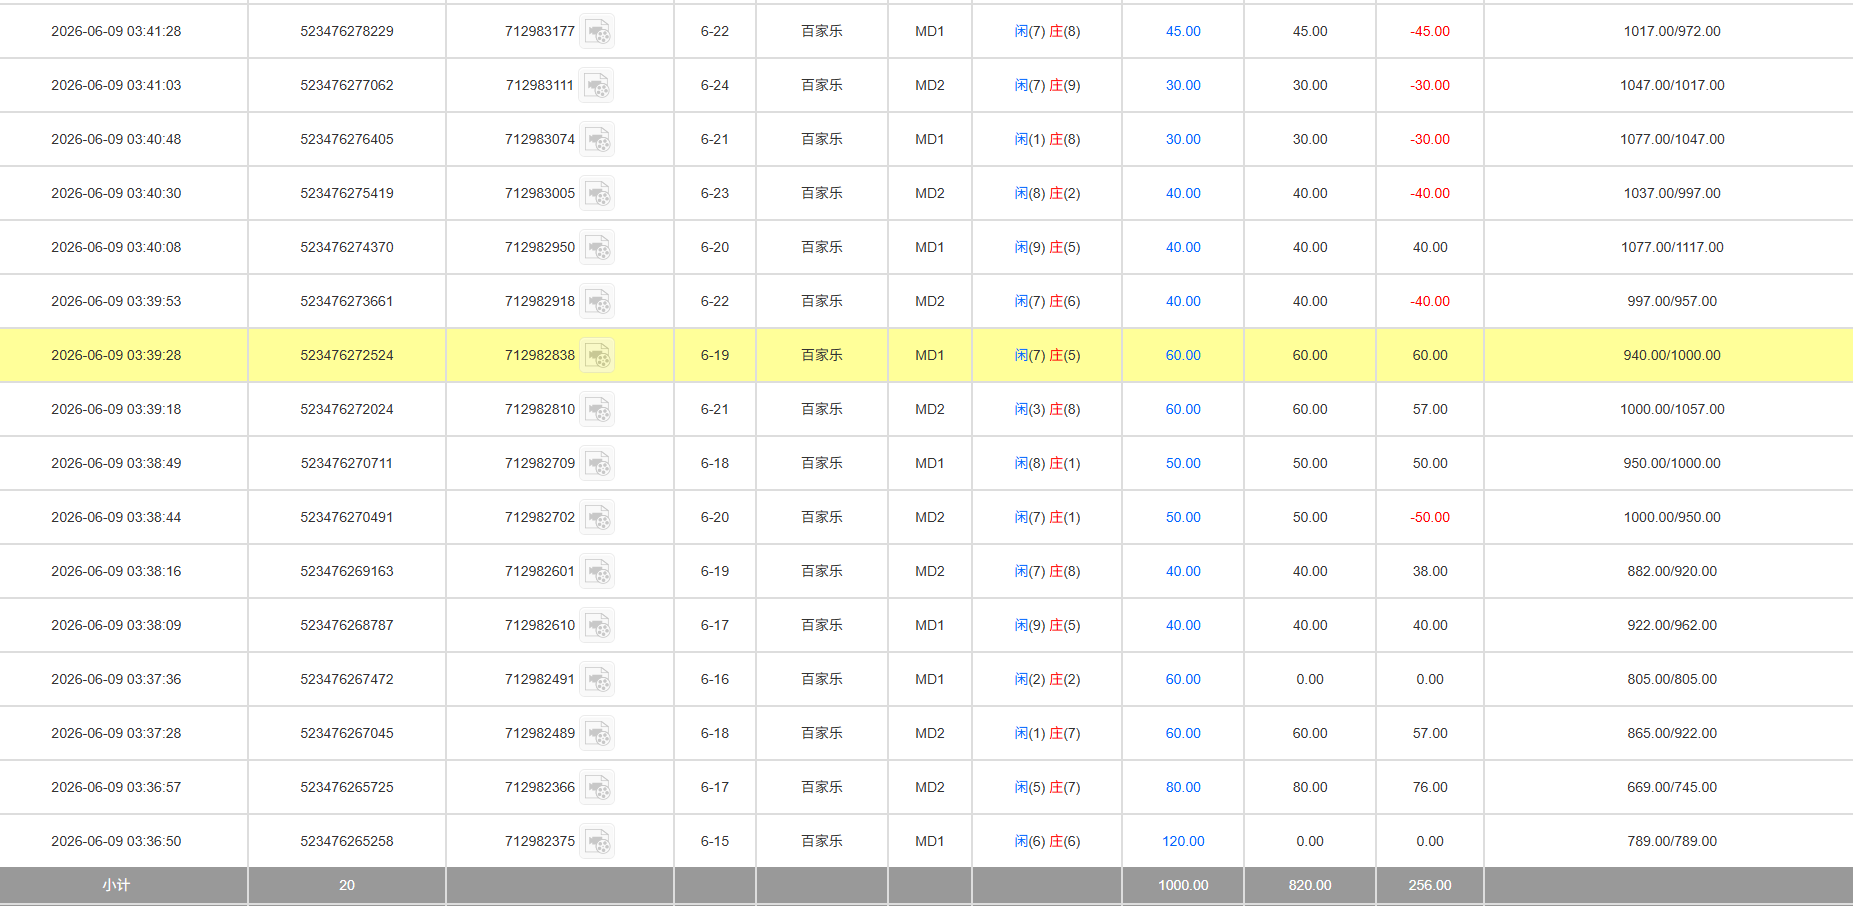
Task: Click MD1 cell for order 523476265258
Action: tap(930, 841)
